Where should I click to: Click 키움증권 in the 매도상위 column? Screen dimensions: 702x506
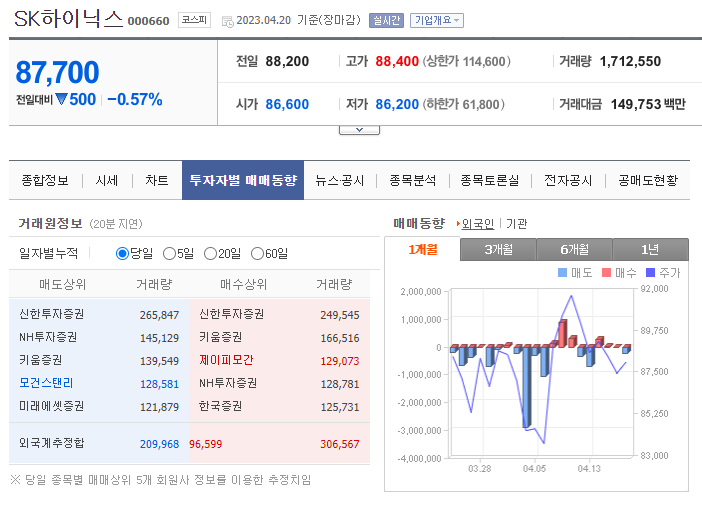pos(40,360)
